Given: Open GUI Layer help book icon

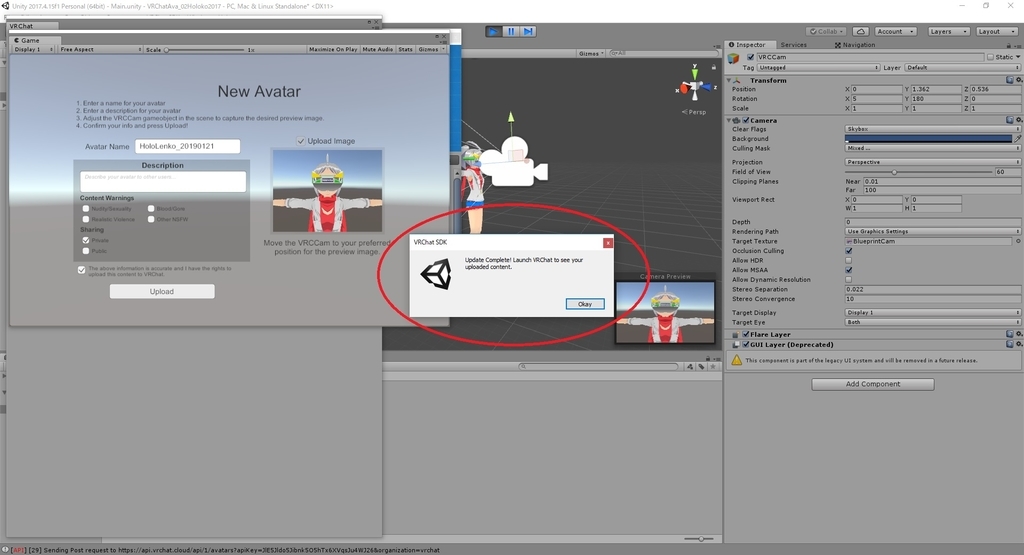Looking at the screenshot, I should [x=1010, y=344].
